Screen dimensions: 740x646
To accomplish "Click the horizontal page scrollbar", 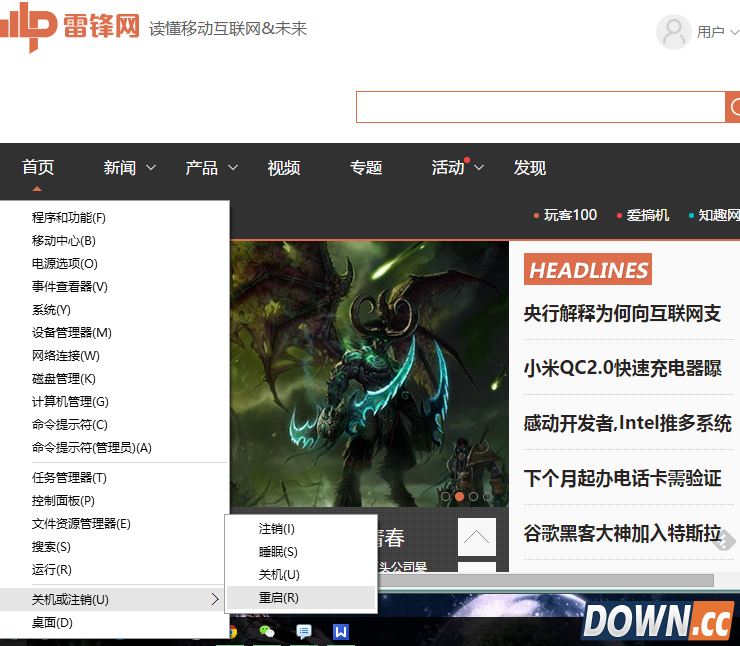I will [547, 580].
